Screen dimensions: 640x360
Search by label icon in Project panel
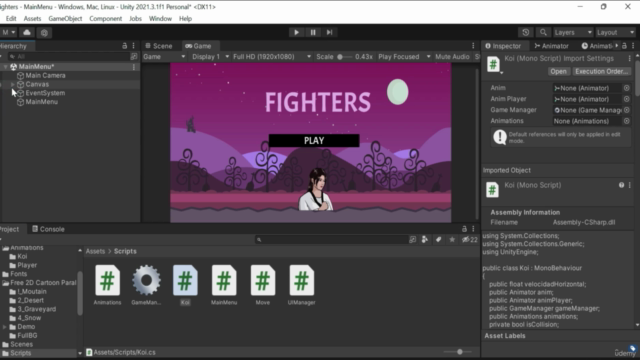(438, 240)
